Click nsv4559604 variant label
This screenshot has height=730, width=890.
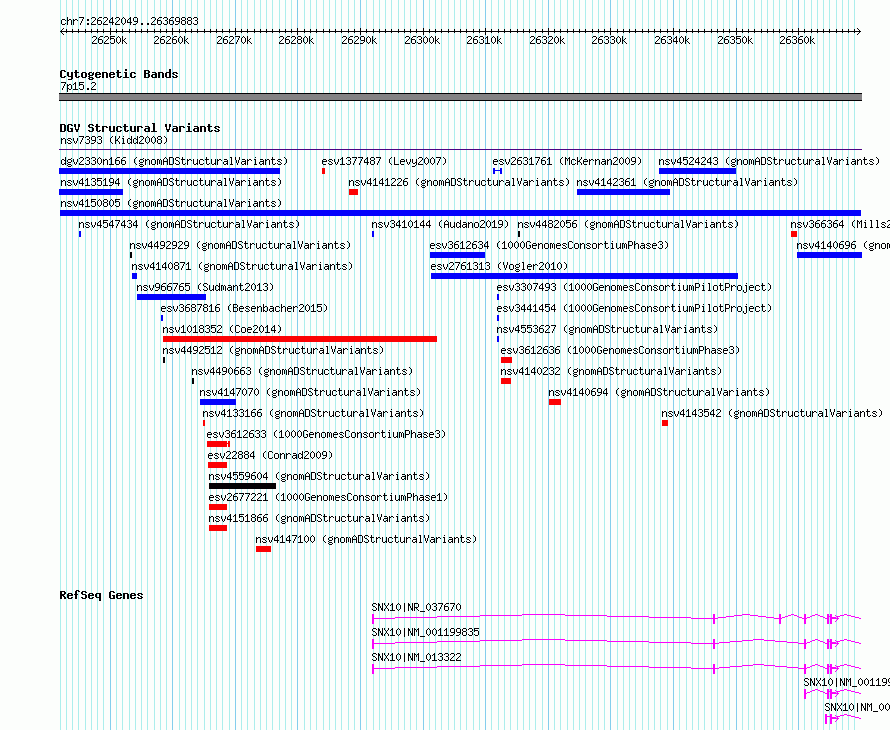click(x=319, y=476)
